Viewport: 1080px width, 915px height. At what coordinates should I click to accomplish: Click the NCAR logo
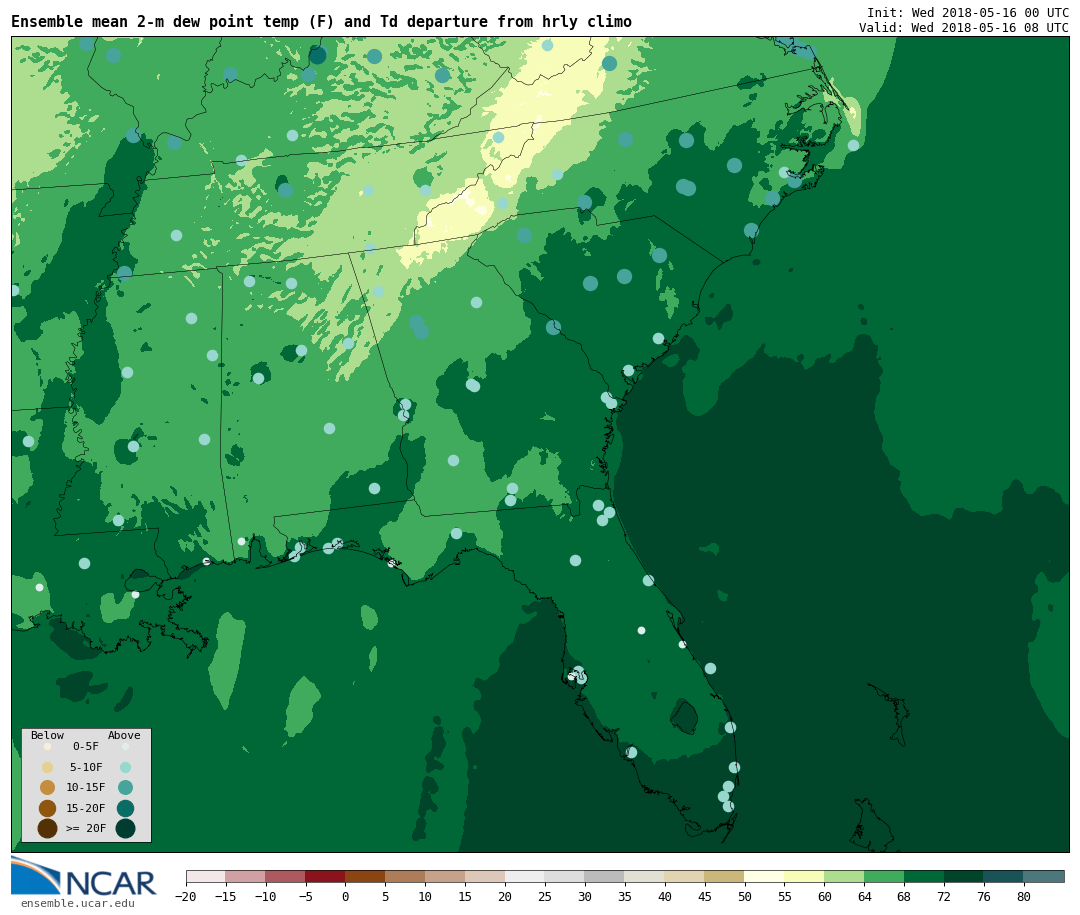(x=84, y=877)
